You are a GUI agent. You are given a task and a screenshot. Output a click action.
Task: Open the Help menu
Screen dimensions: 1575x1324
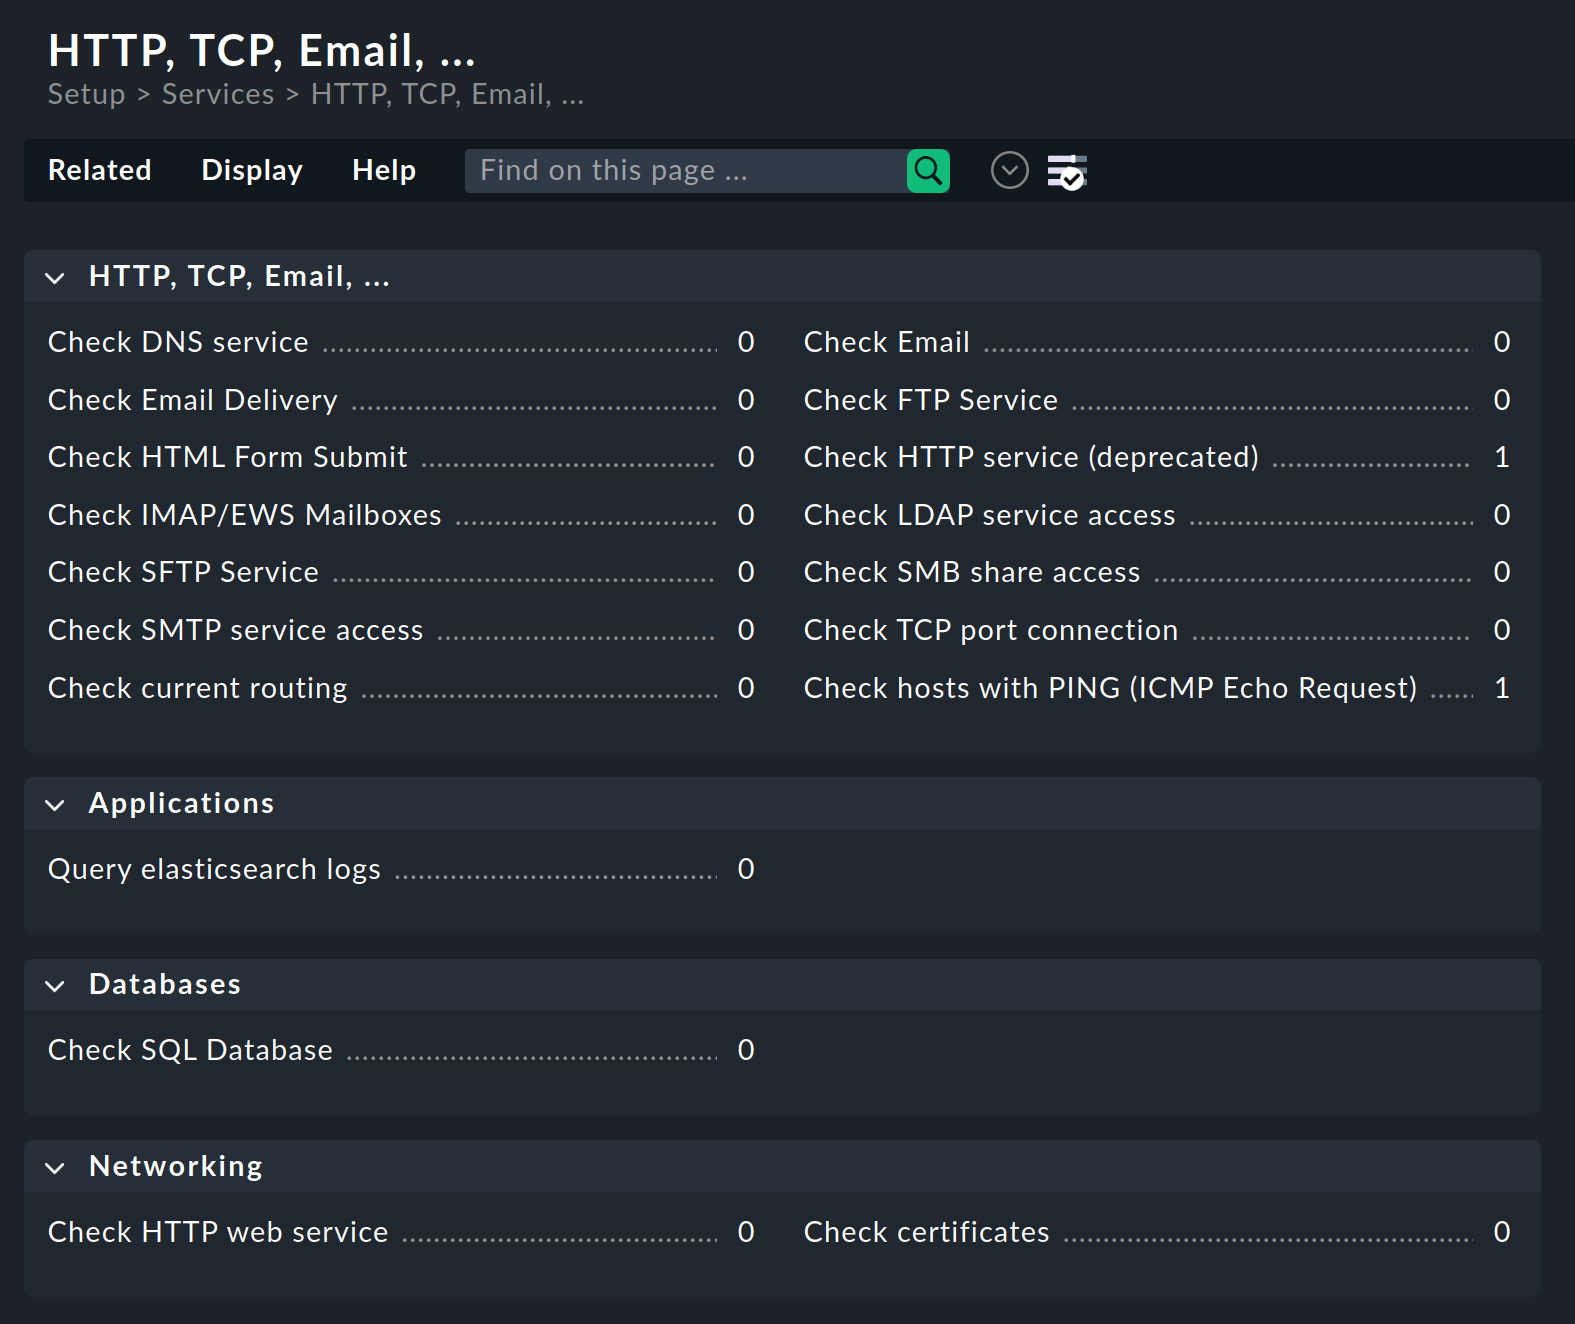coord(384,171)
